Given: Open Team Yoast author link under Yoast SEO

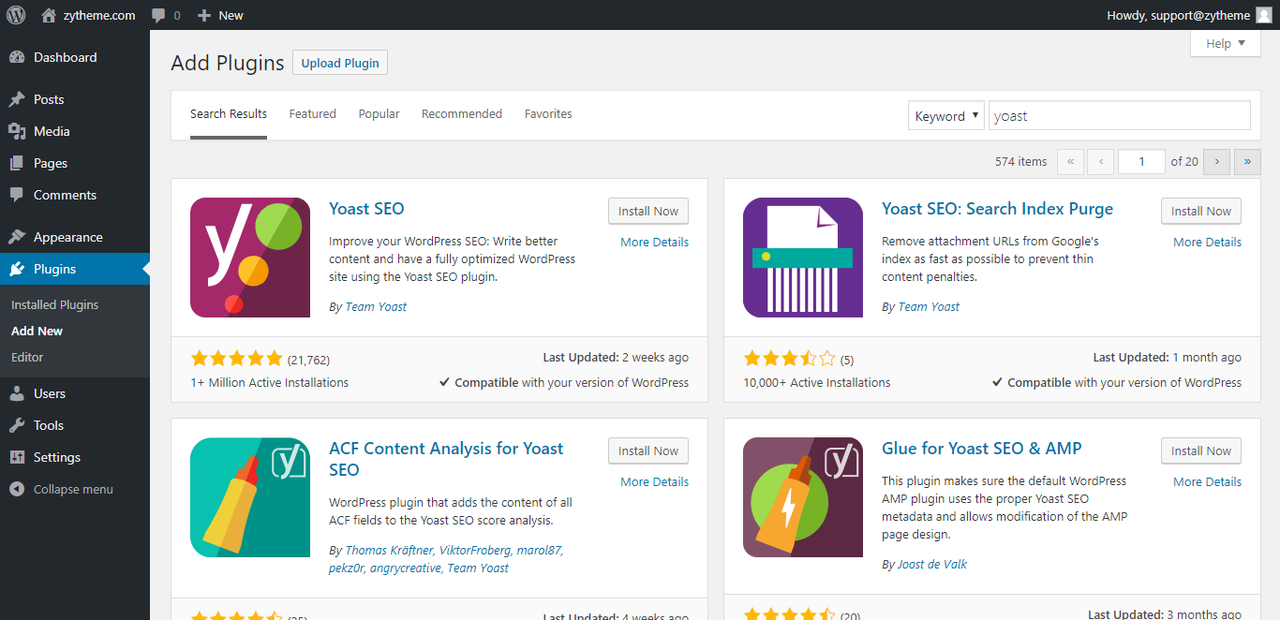Looking at the screenshot, I should [x=376, y=307].
